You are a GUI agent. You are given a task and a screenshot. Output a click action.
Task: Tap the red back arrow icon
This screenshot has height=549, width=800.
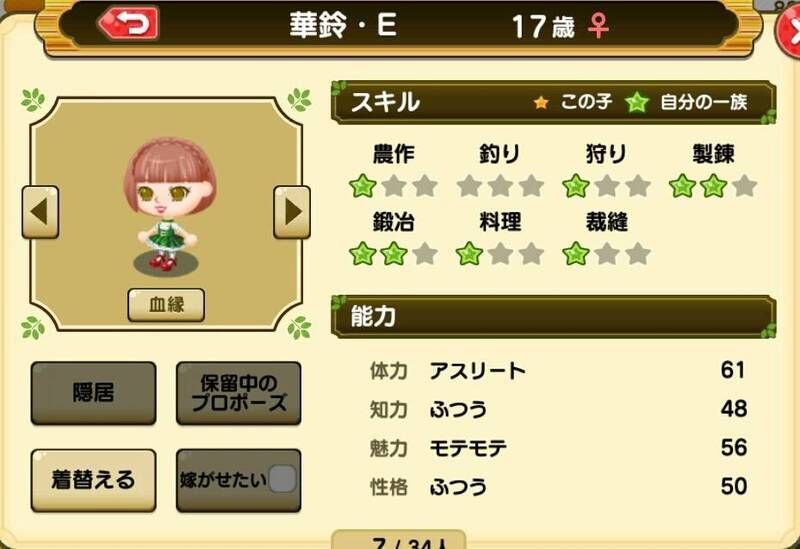(x=128, y=23)
